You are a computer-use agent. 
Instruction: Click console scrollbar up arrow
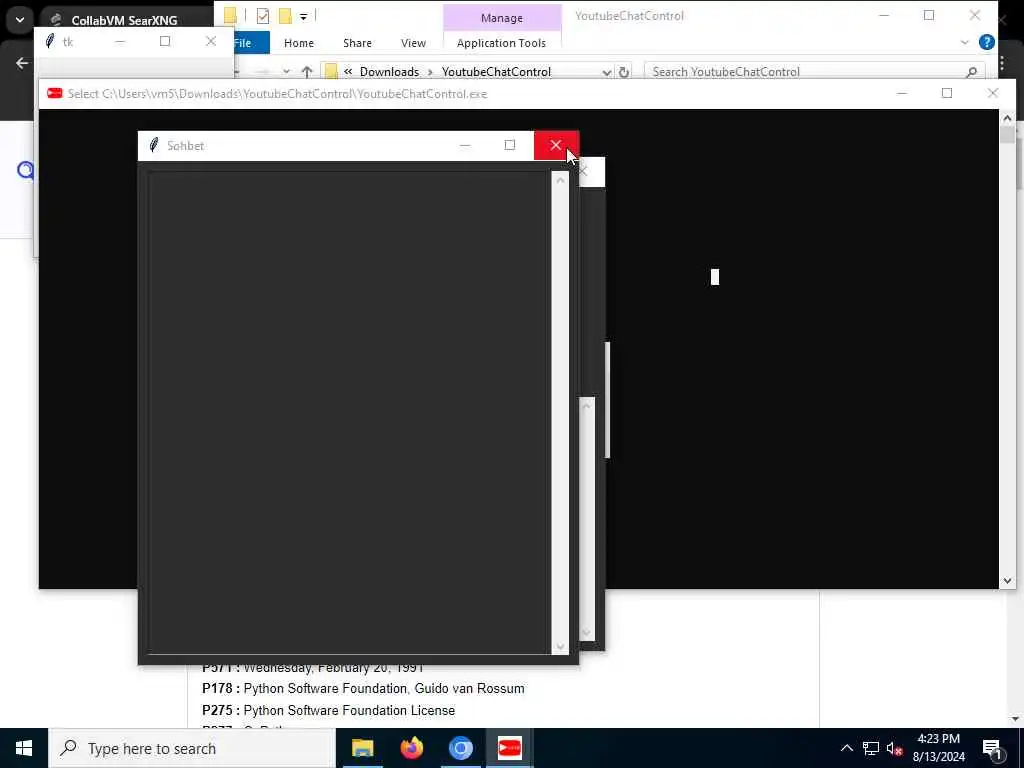point(1007,118)
